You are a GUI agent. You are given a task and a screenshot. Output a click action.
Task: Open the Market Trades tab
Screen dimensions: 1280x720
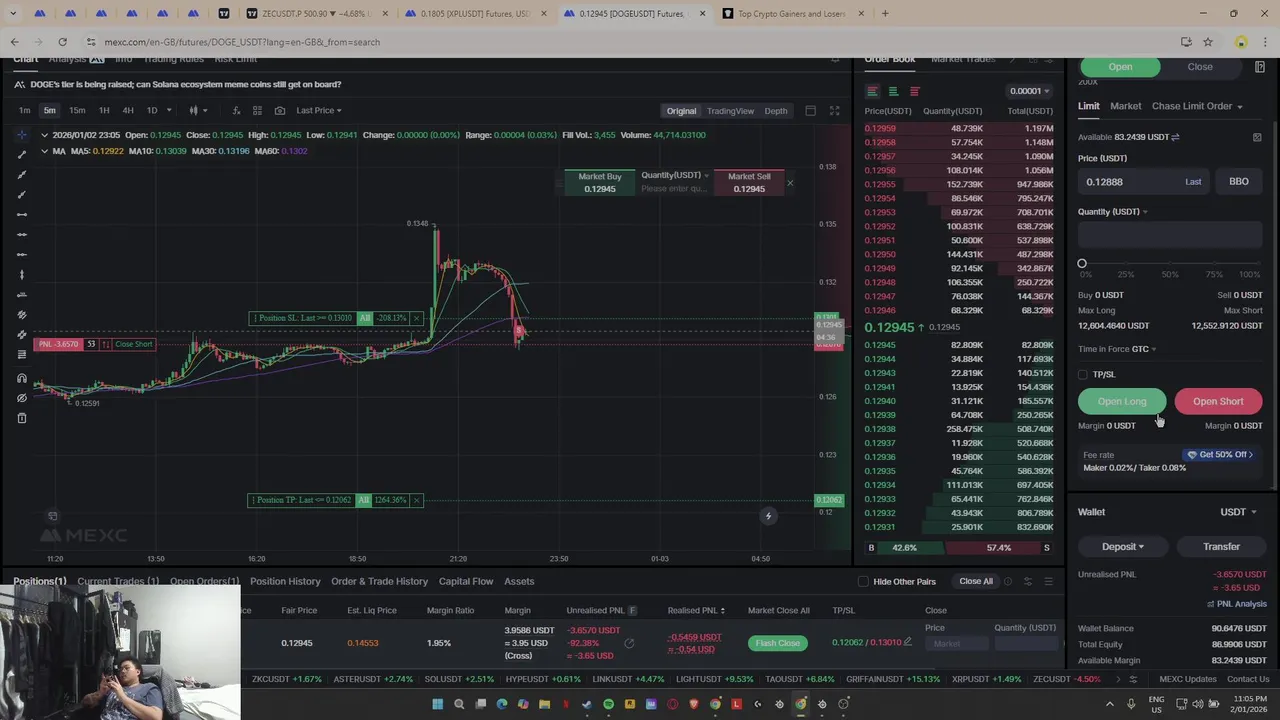click(x=963, y=59)
